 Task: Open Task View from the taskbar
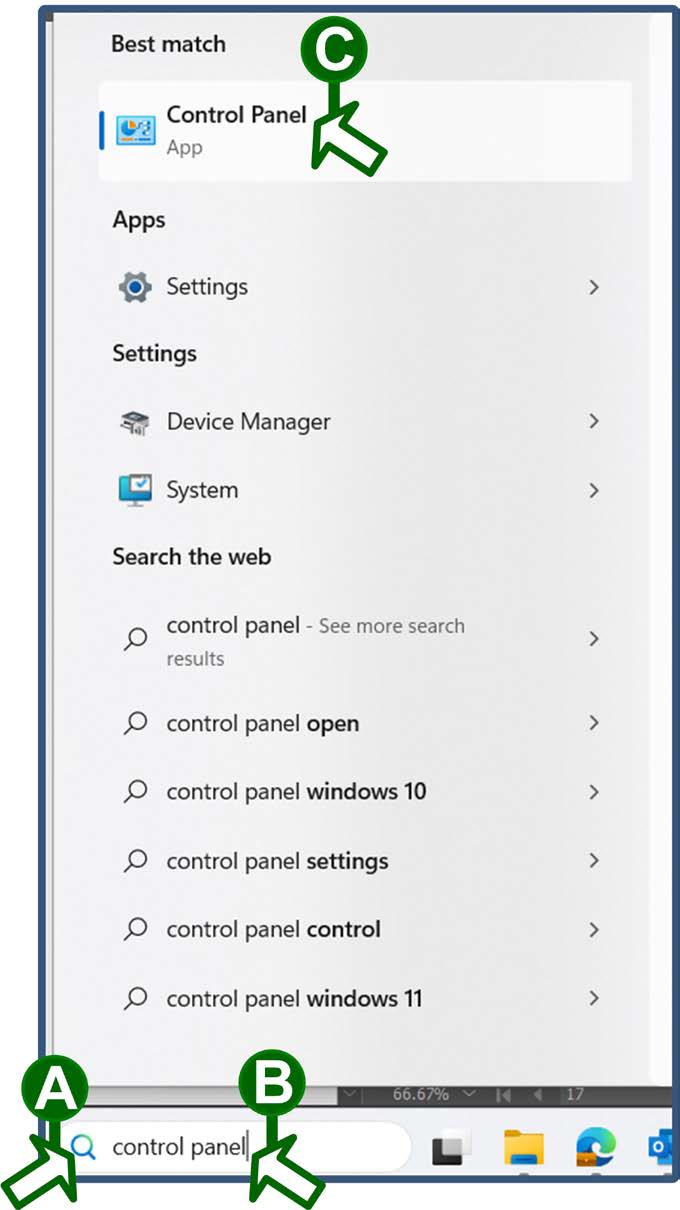coord(452,1148)
